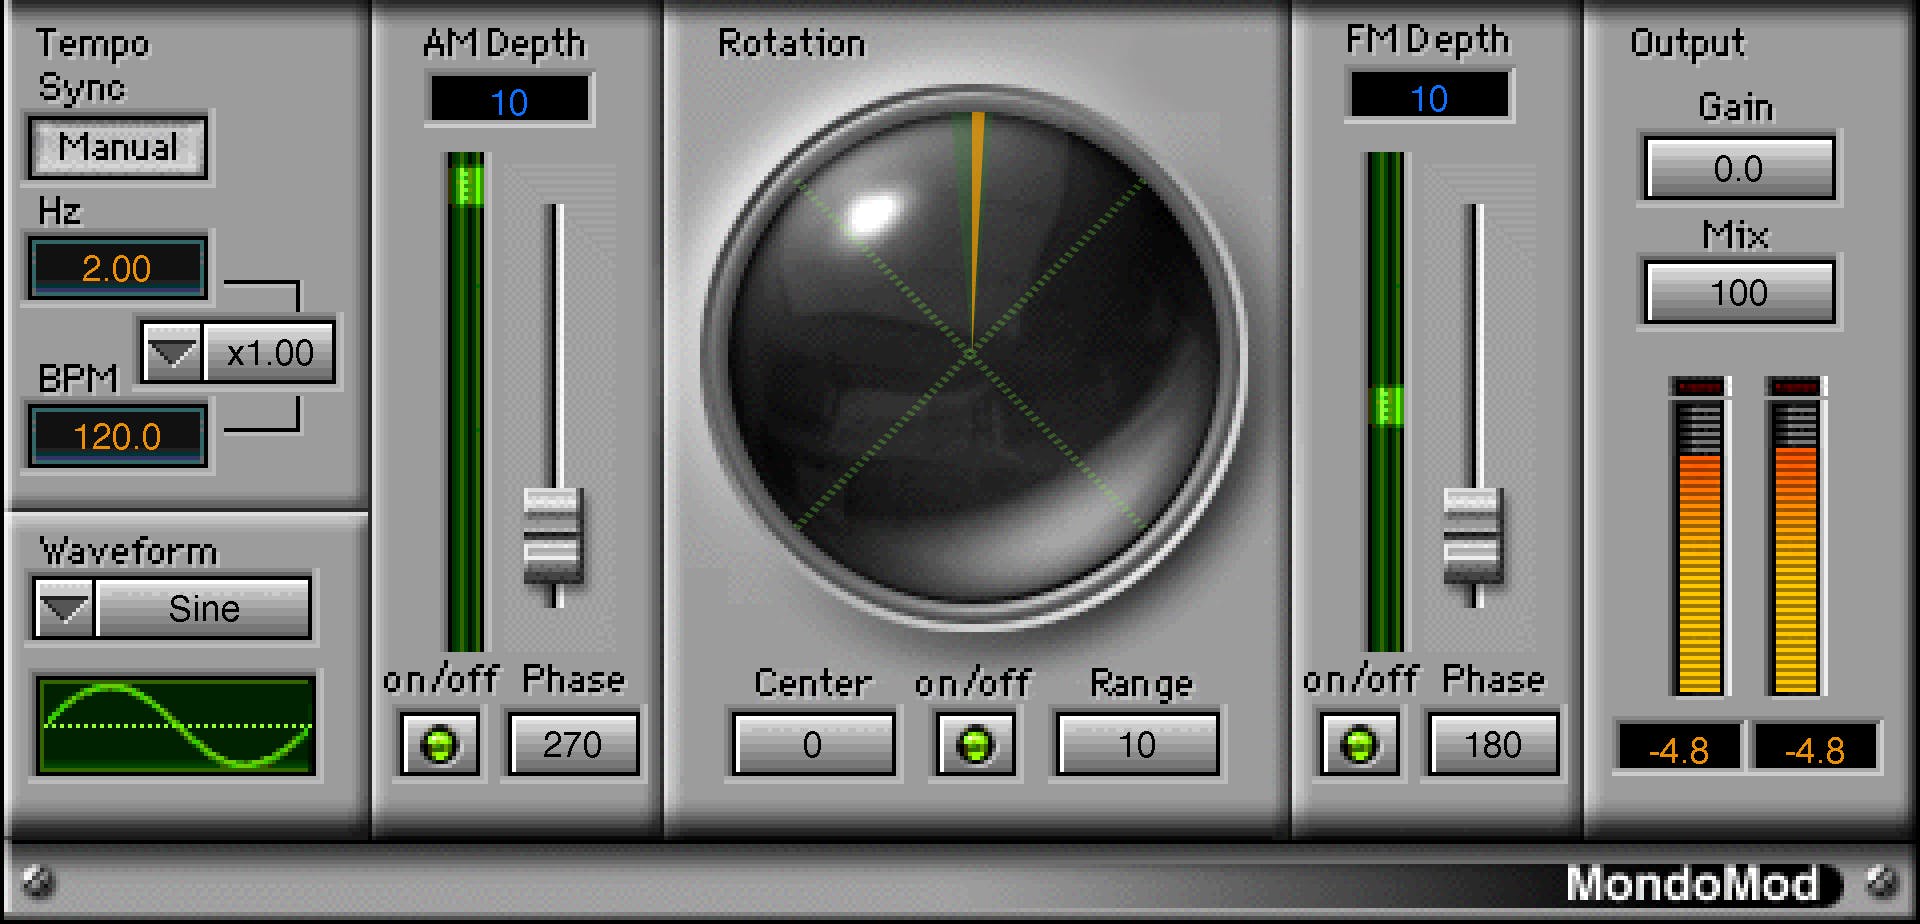Click the Waveform disclosure arrow
The image size is (1920, 924).
(x=62, y=607)
